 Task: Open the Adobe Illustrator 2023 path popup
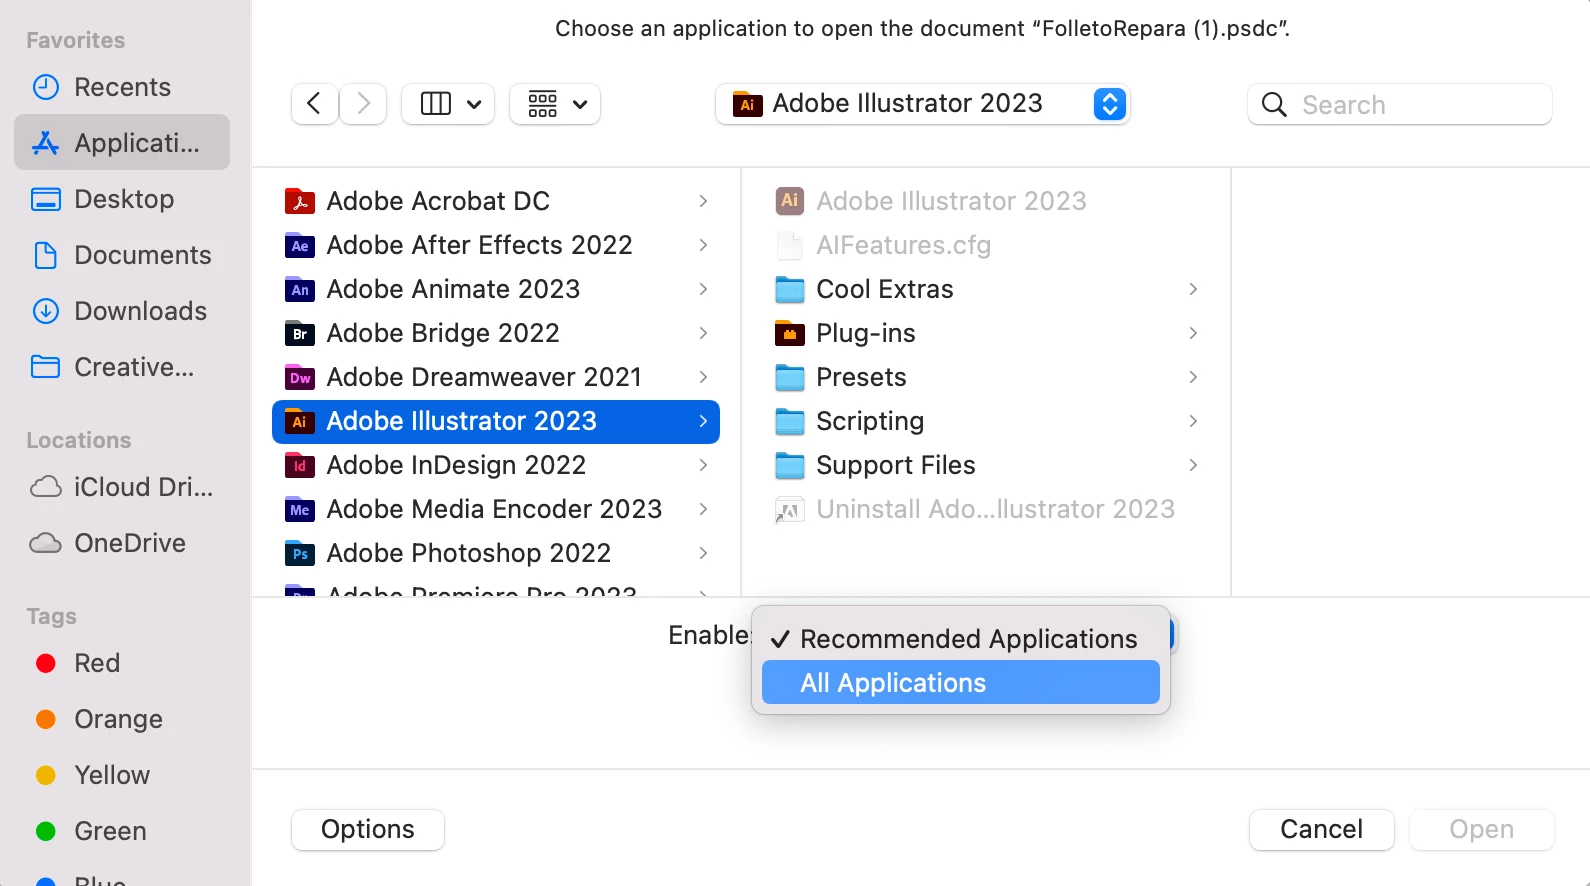922,104
